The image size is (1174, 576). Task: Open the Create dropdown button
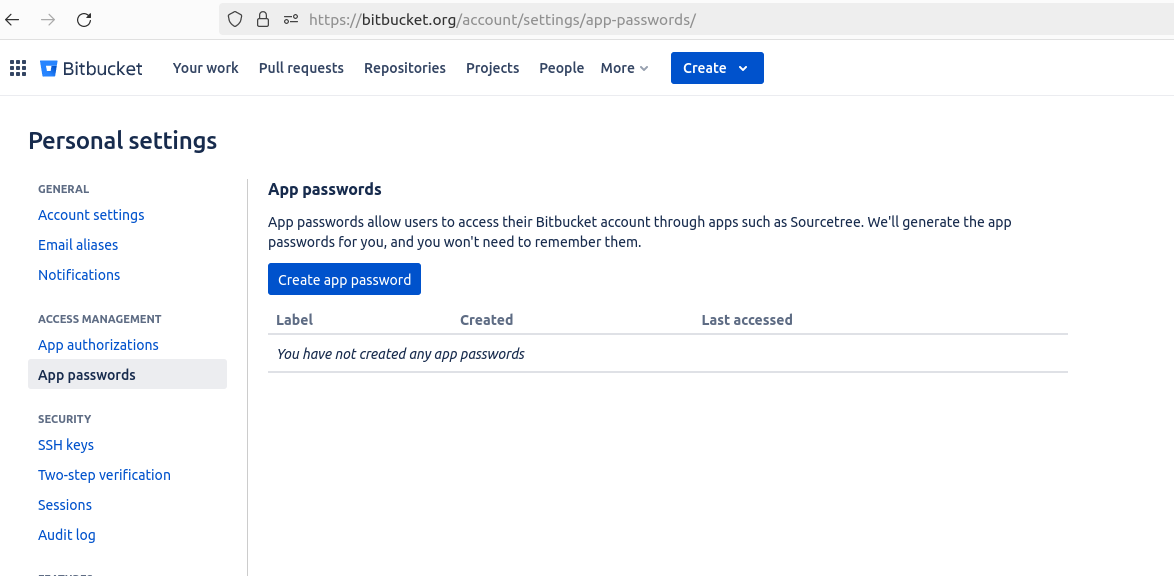(716, 68)
